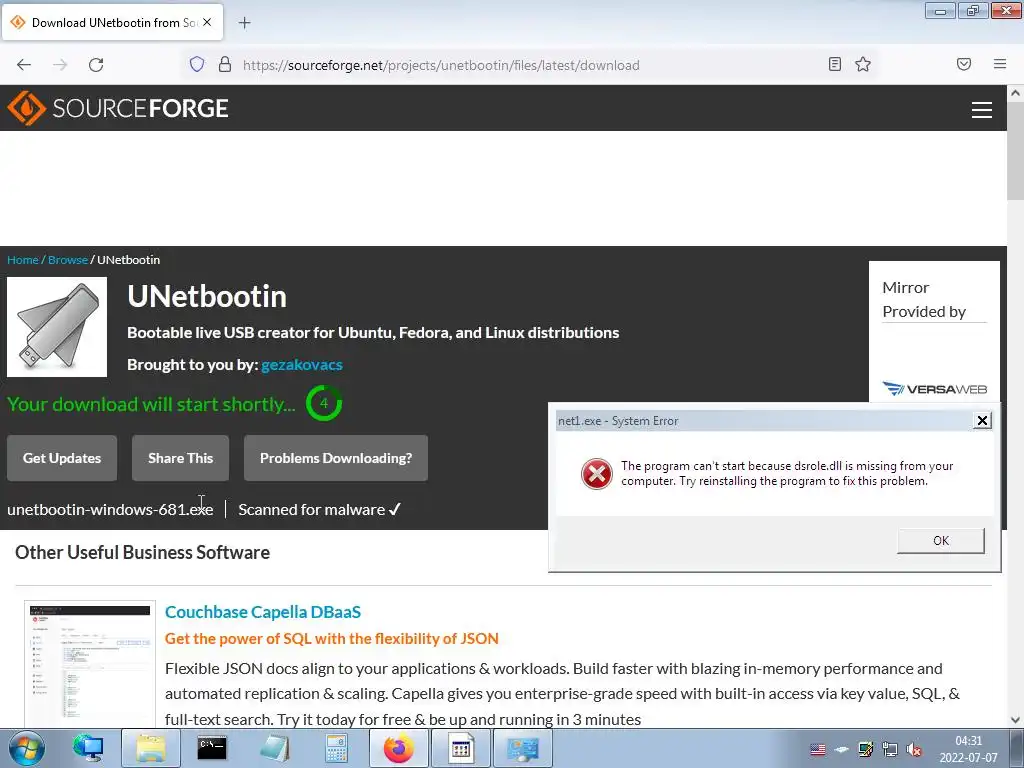Click the Share This button
The image size is (1024, 768).
(180, 458)
